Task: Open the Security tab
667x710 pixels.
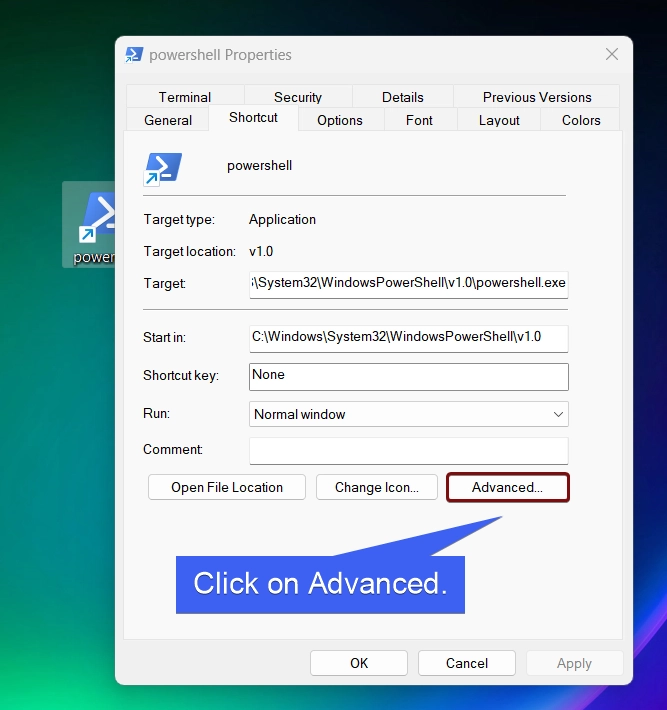Action: (298, 97)
